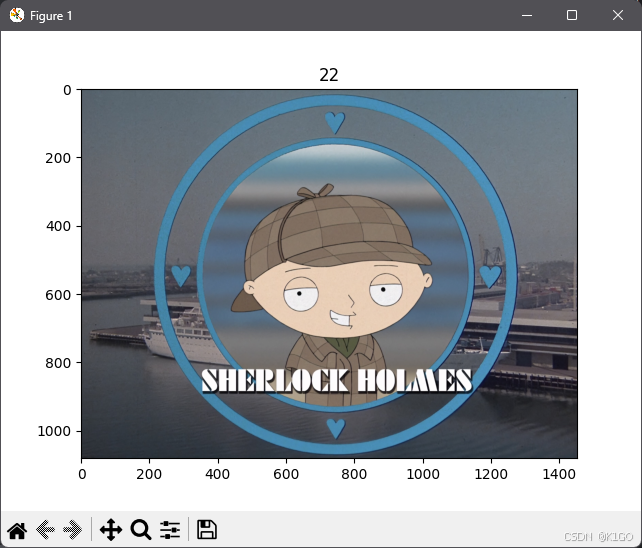Click the y-axis tick label "200"
The height and width of the screenshot is (548, 642).
pos(58,158)
